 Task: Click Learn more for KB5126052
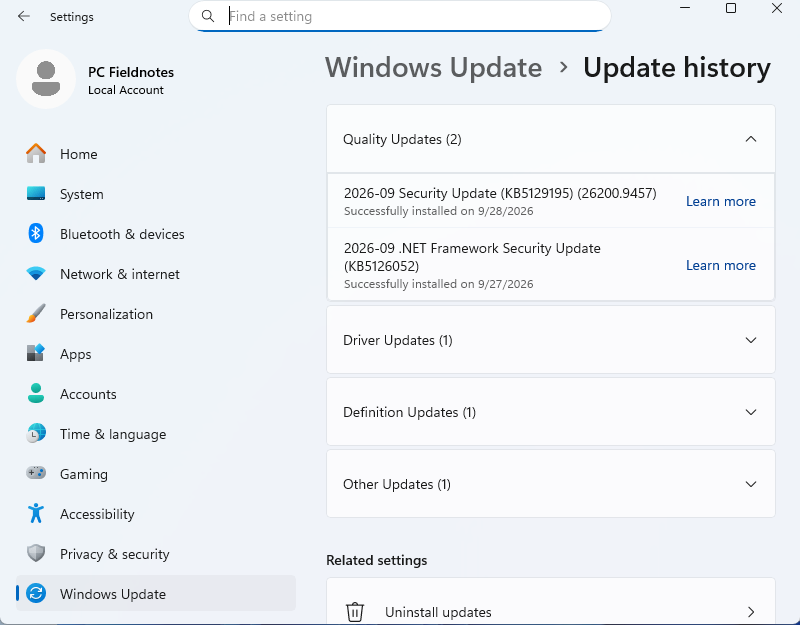pos(720,265)
